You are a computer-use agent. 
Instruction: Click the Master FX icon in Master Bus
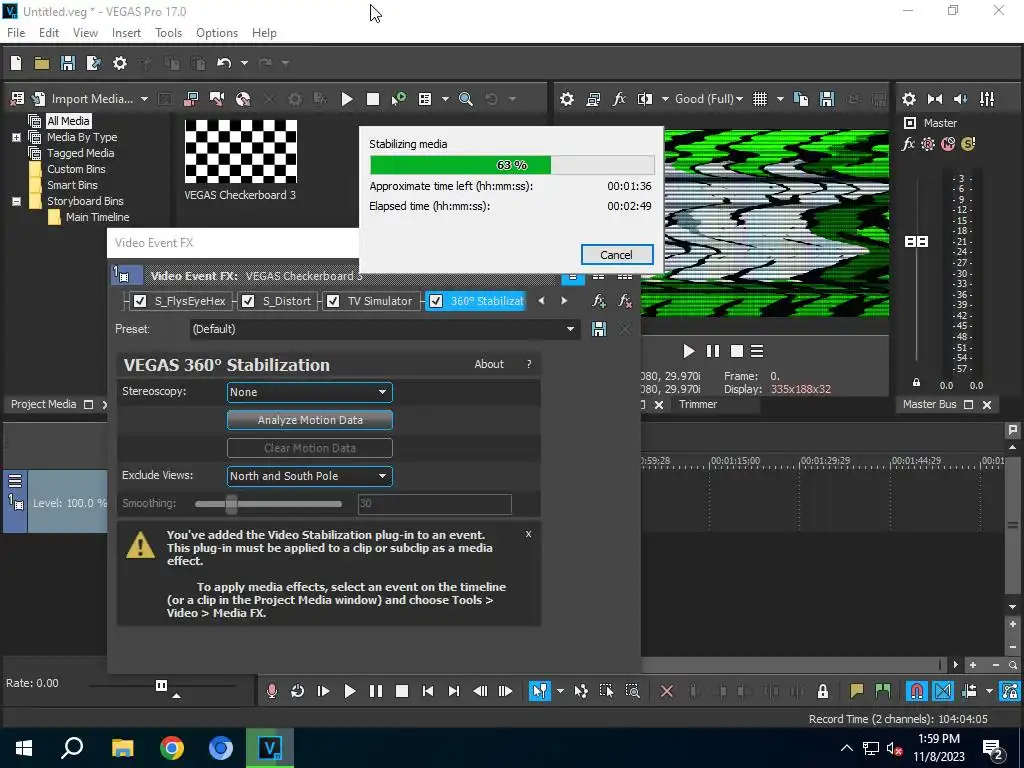(x=908, y=144)
